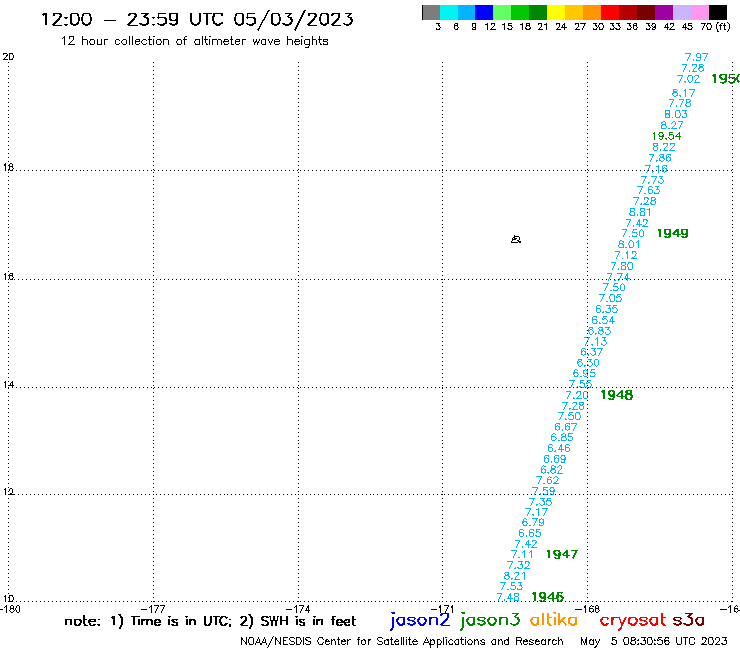Click the 6.67 wave height value

[x=566, y=427]
